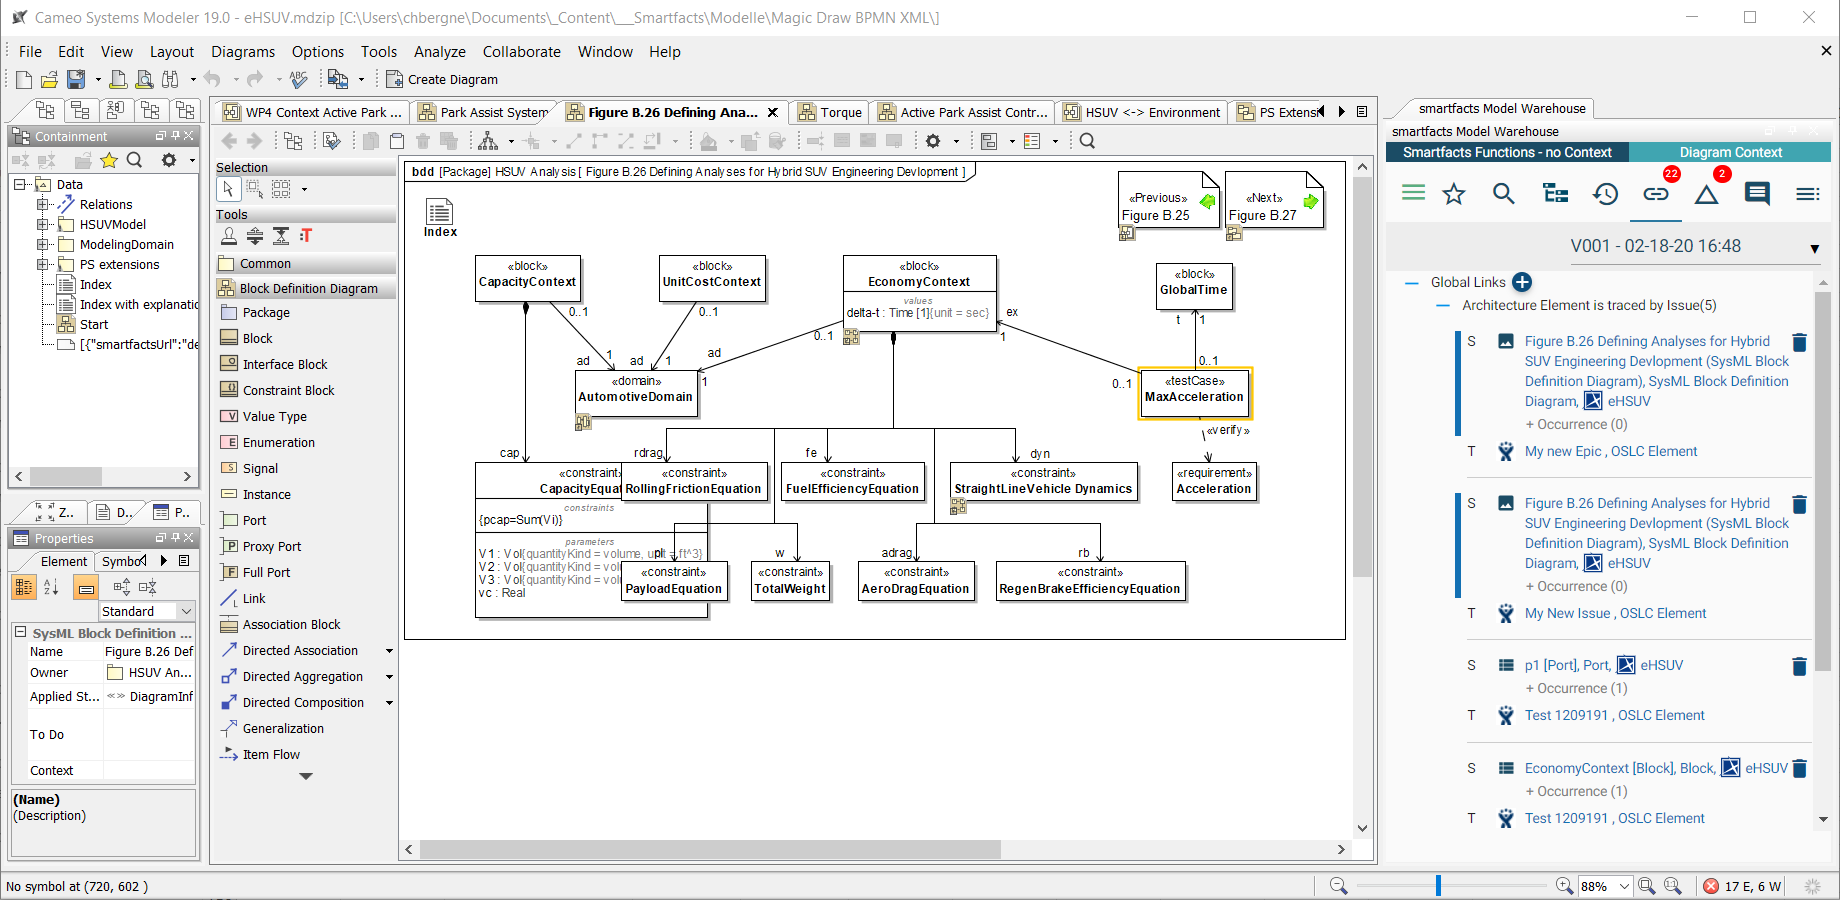Click the Create Diagram toolbar button
The height and width of the screenshot is (900, 1840).
(x=442, y=79)
